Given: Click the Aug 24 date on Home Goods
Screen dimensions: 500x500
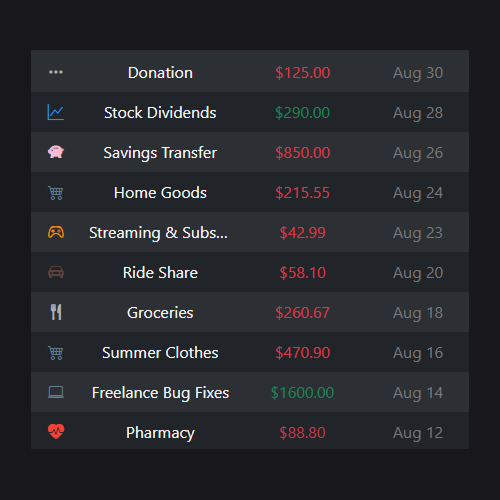Looking at the screenshot, I should [418, 193].
